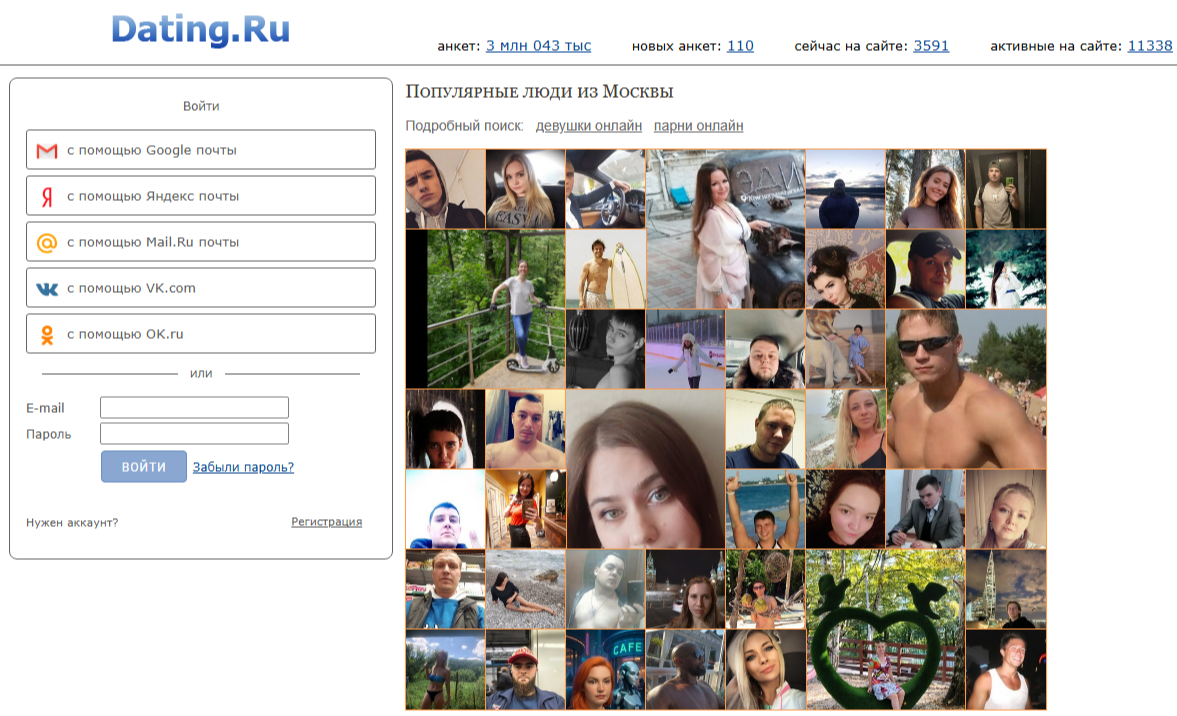The height and width of the screenshot is (716, 1177).
Task: Open the heart-shaped topiary photo thumbnail
Action: point(885,629)
